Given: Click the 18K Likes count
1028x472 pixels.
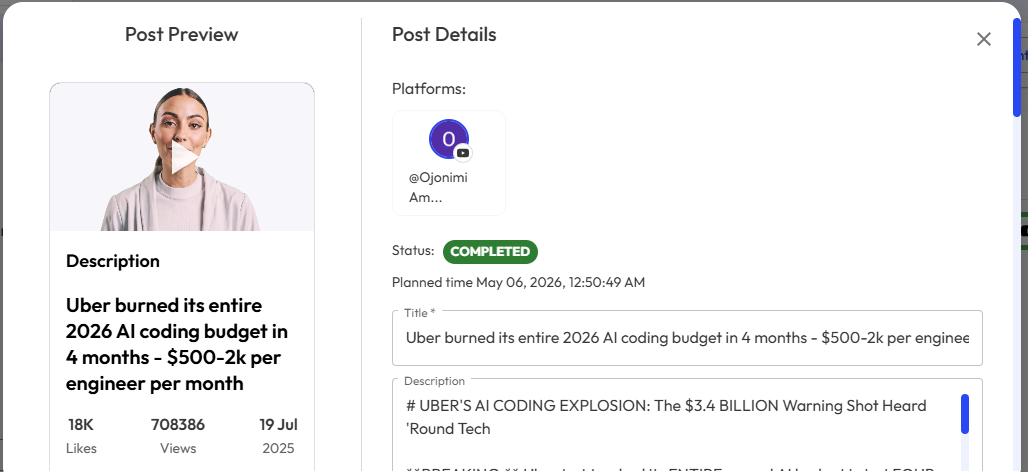Looking at the screenshot, I should [81, 436].
